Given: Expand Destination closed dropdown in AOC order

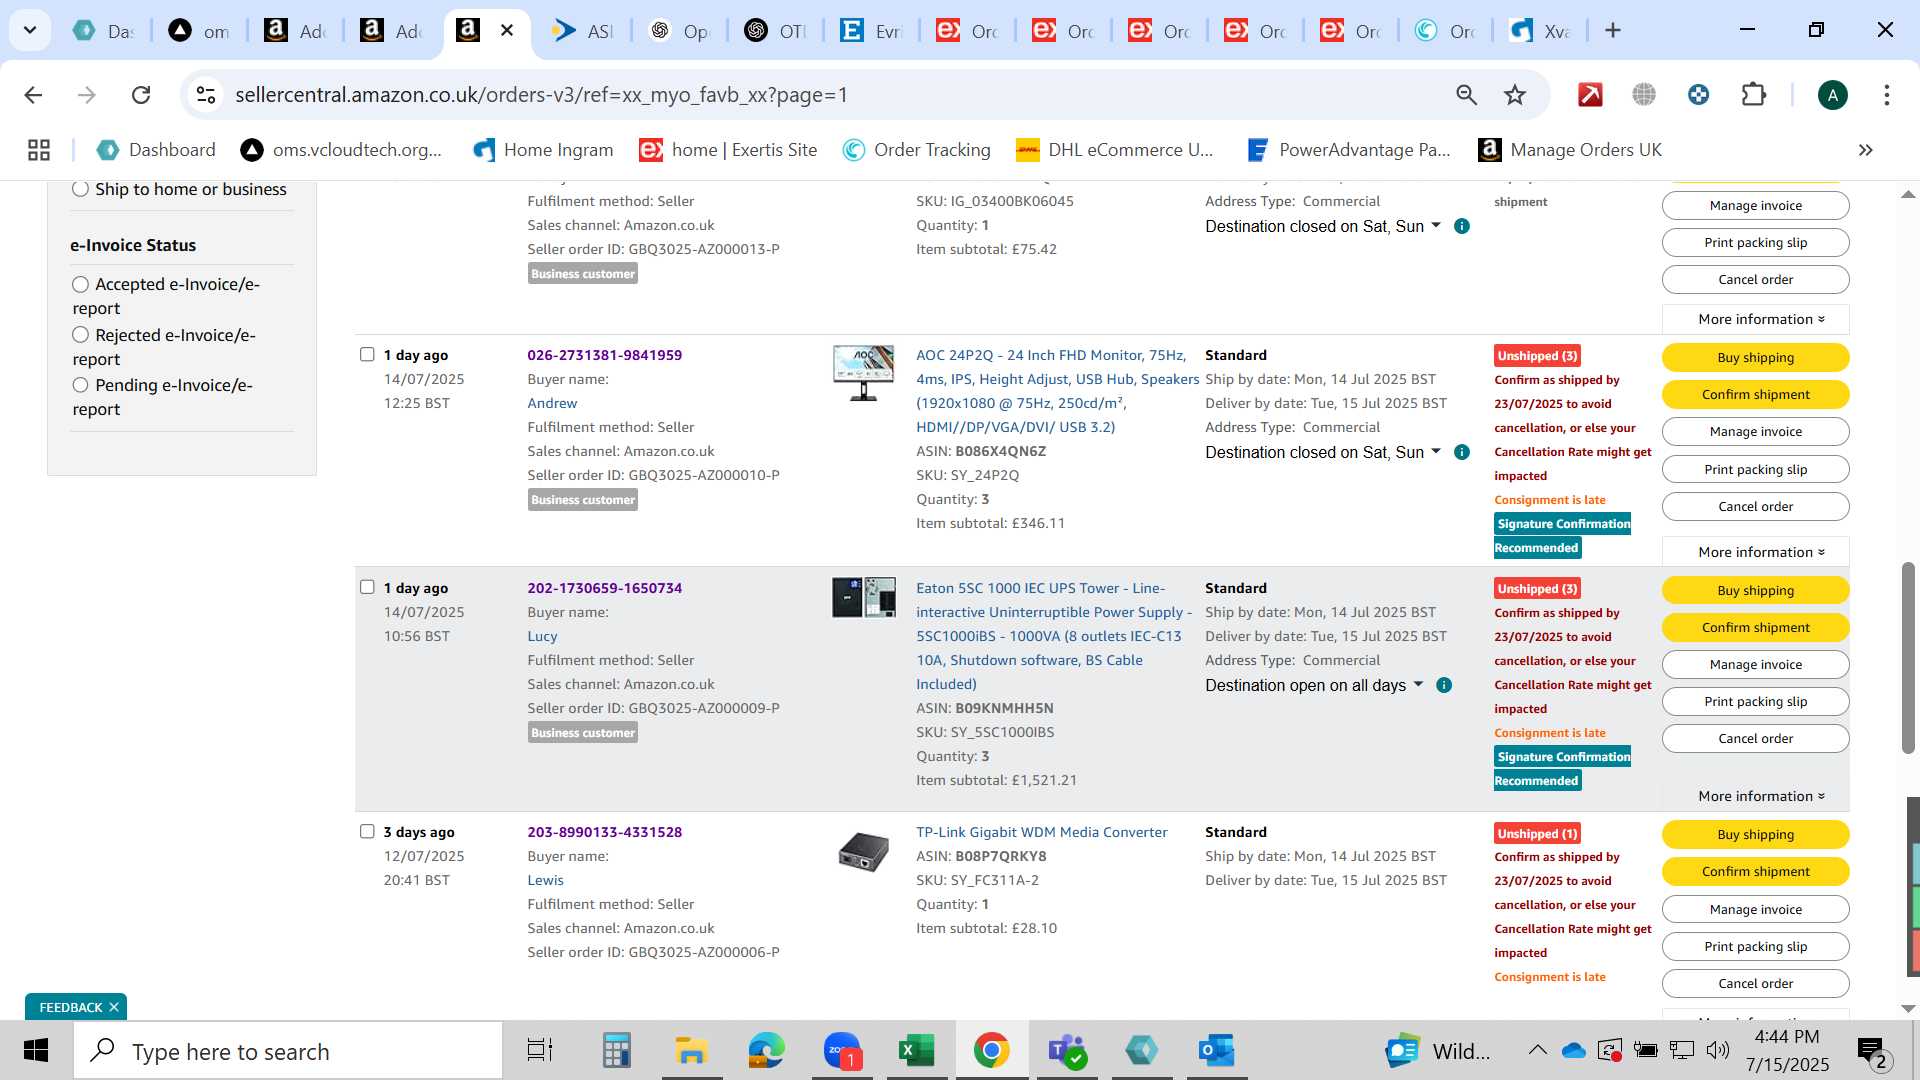Looking at the screenshot, I should pyautogui.click(x=1436, y=451).
